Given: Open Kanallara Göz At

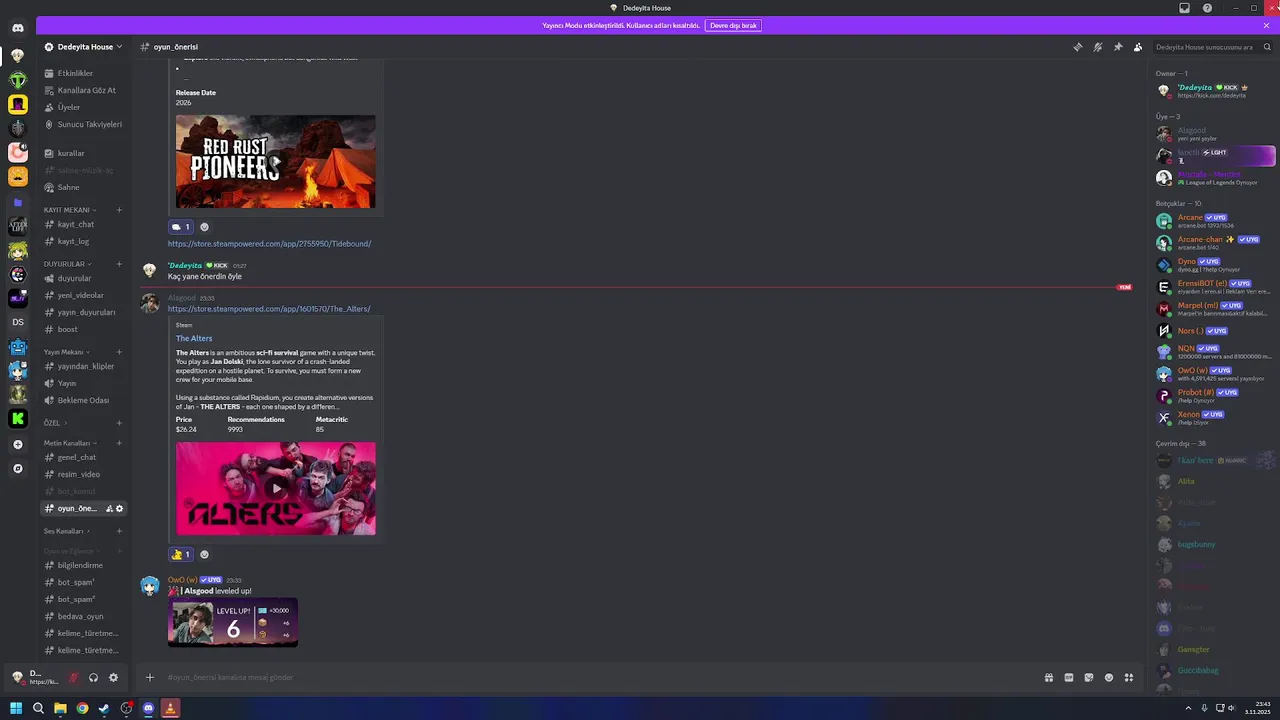Looking at the screenshot, I should [86, 90].
